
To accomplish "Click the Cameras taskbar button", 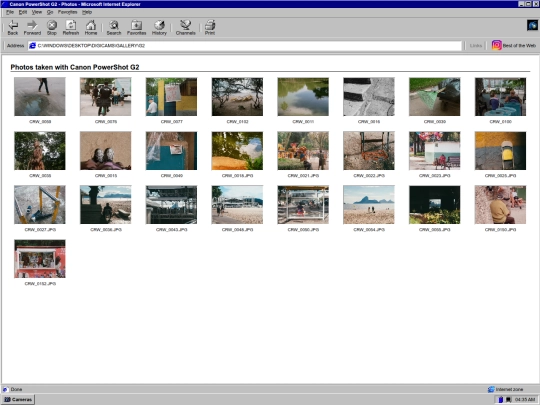I will tap(18, 399).
